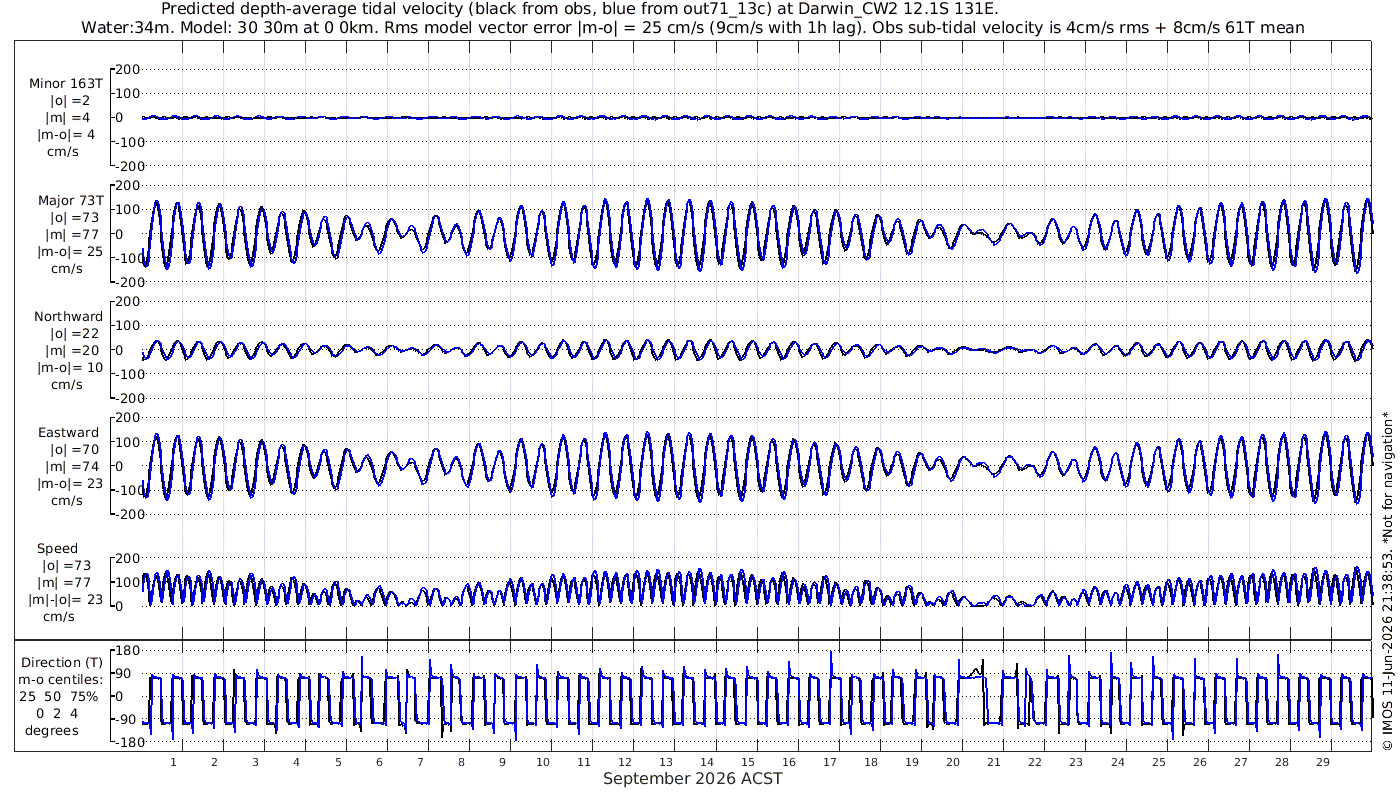The width and height of the screenshot is (1400, 800).
Task: Click the 'Speed' panel label
Action: coord(58,549)
